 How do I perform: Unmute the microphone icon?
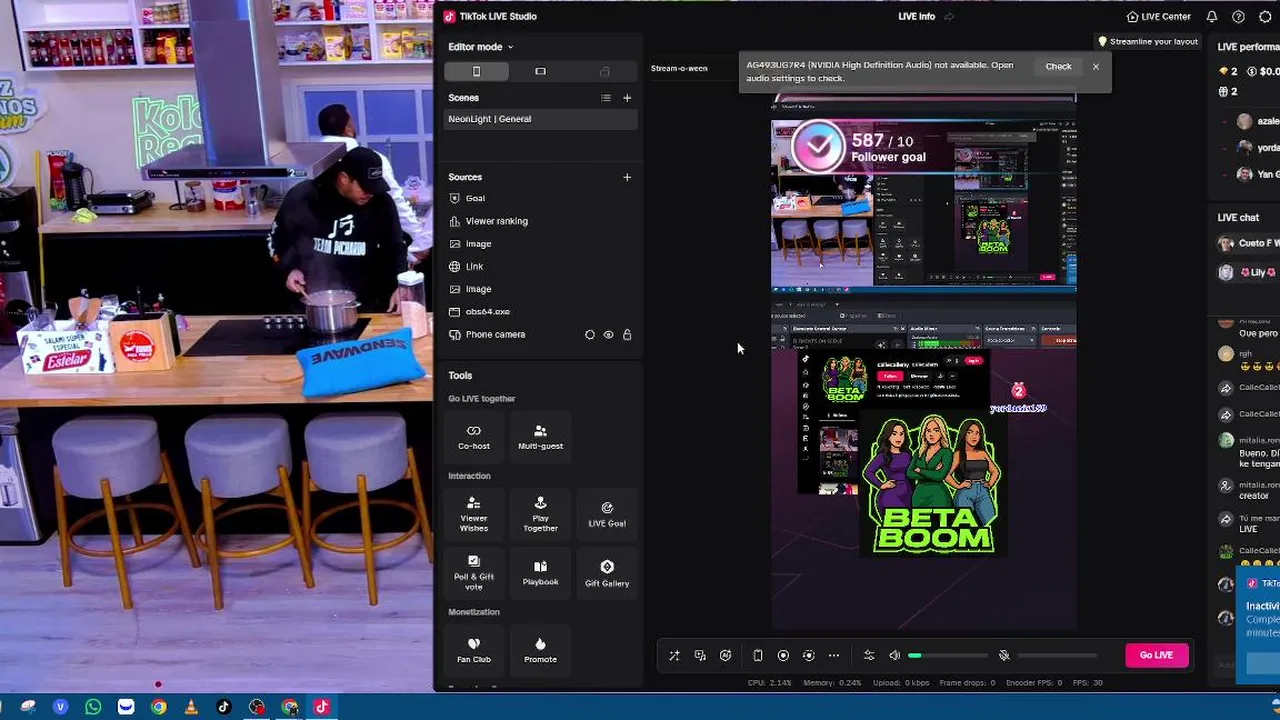click(1004, 656)
